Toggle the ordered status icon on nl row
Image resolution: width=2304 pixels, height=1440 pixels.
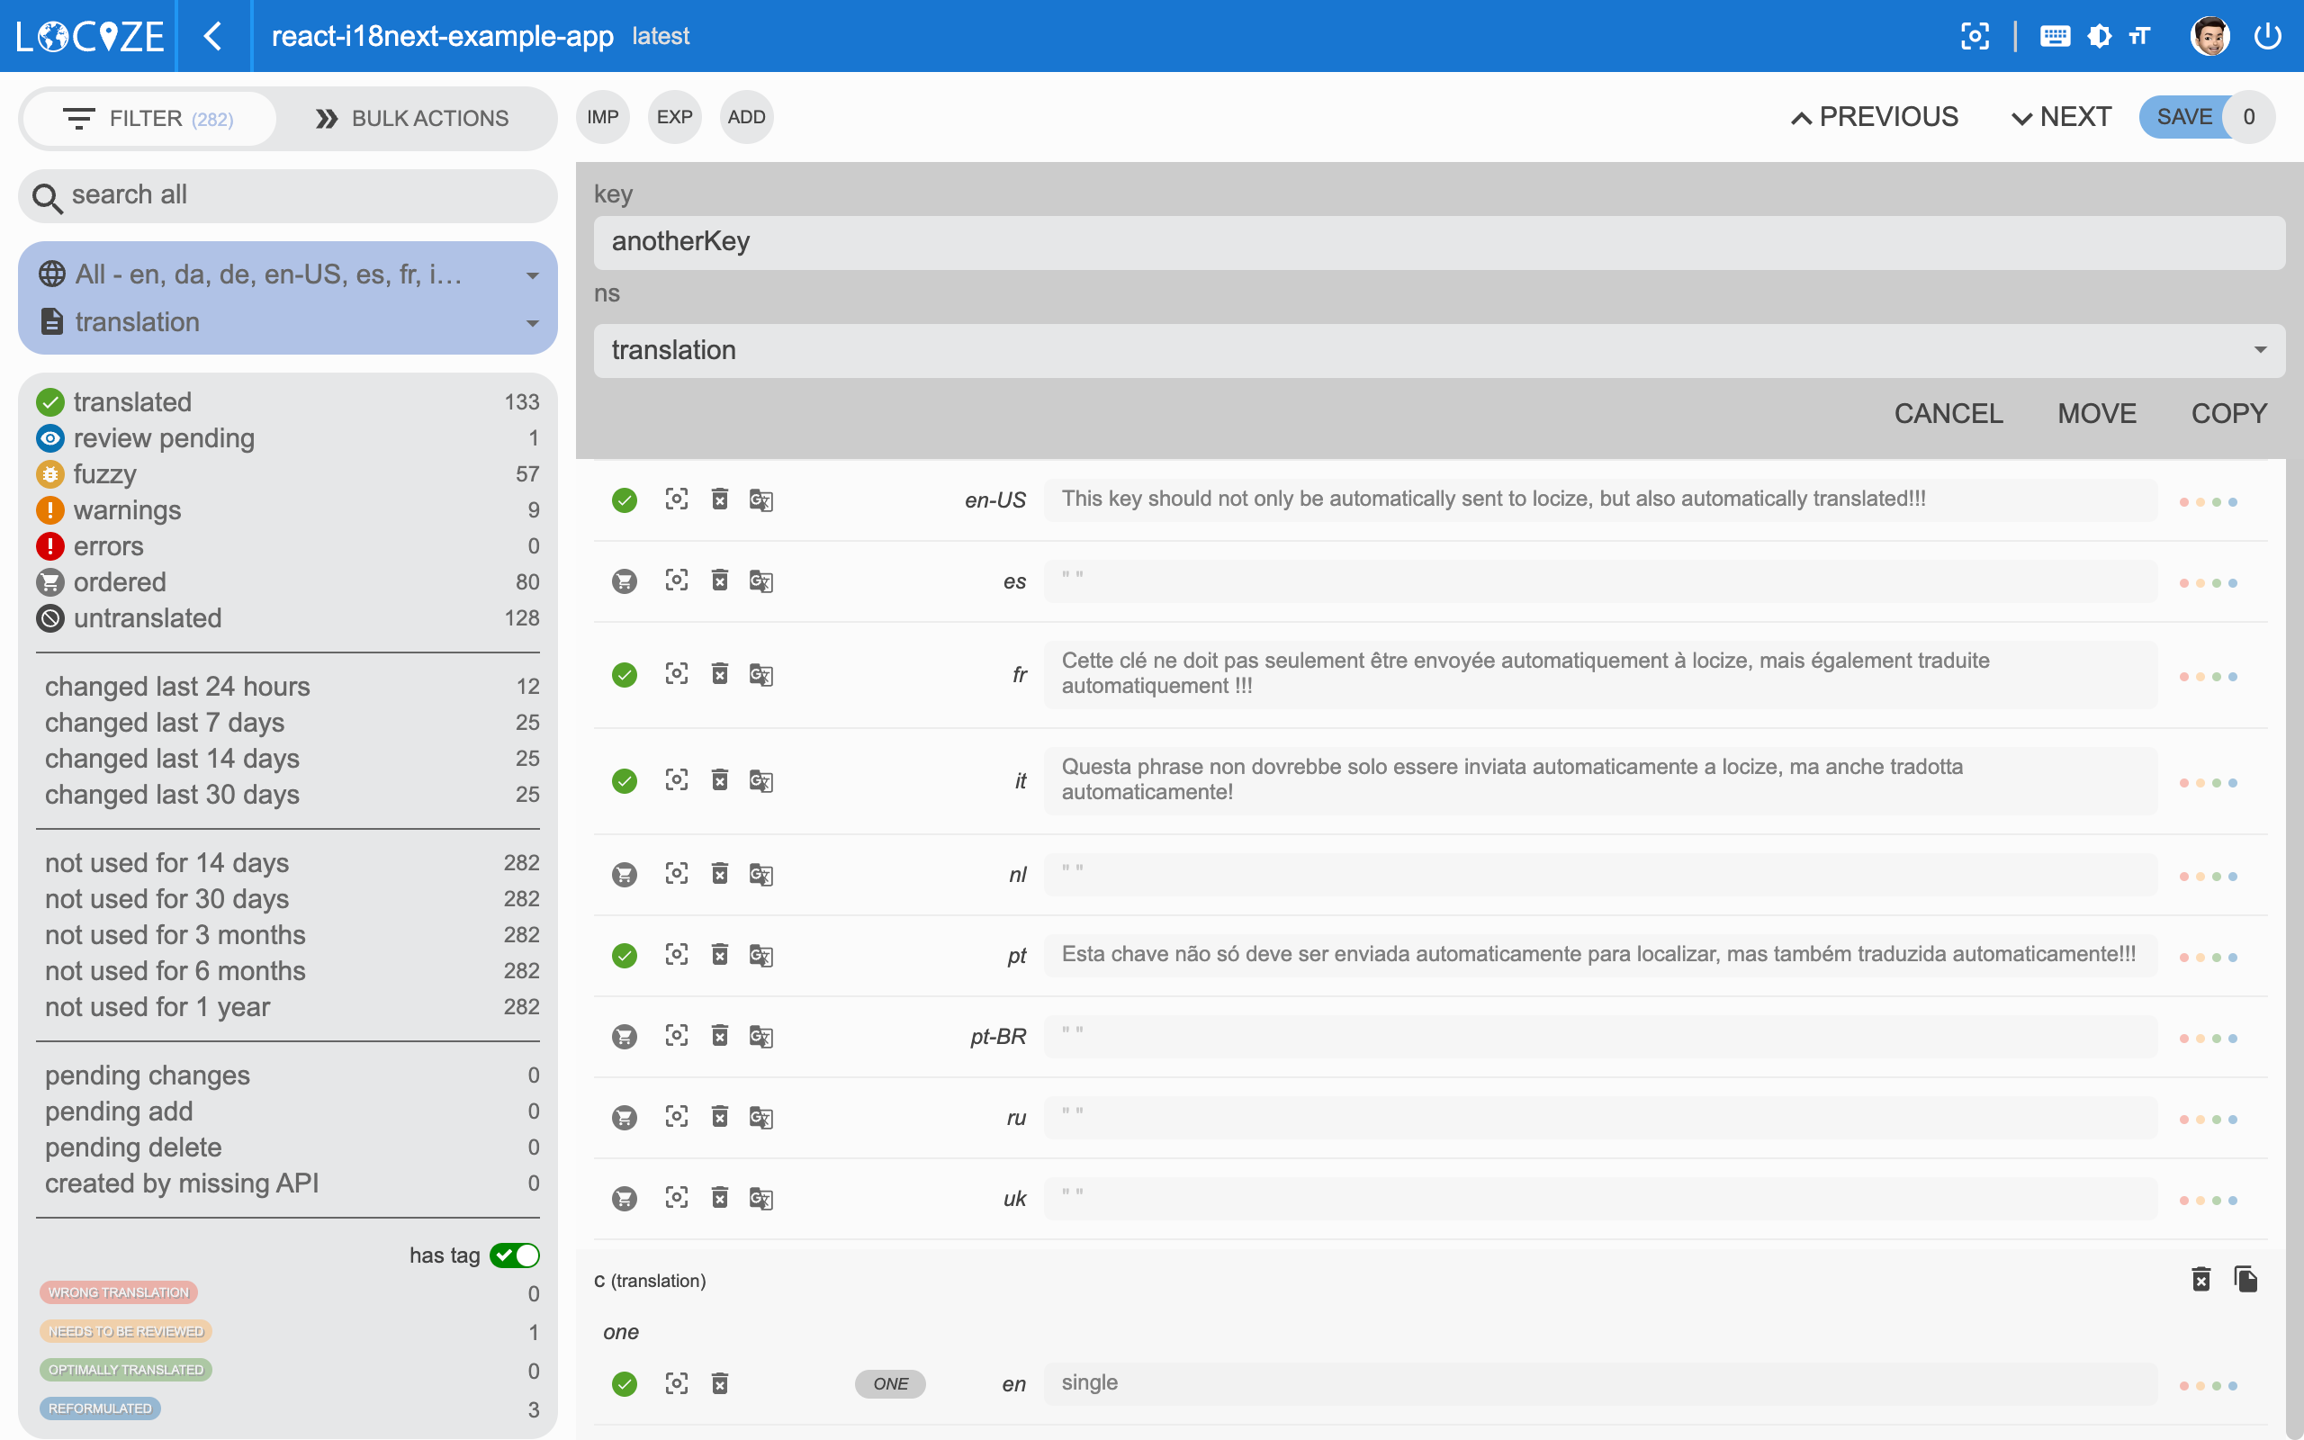(x=625, y=875)
